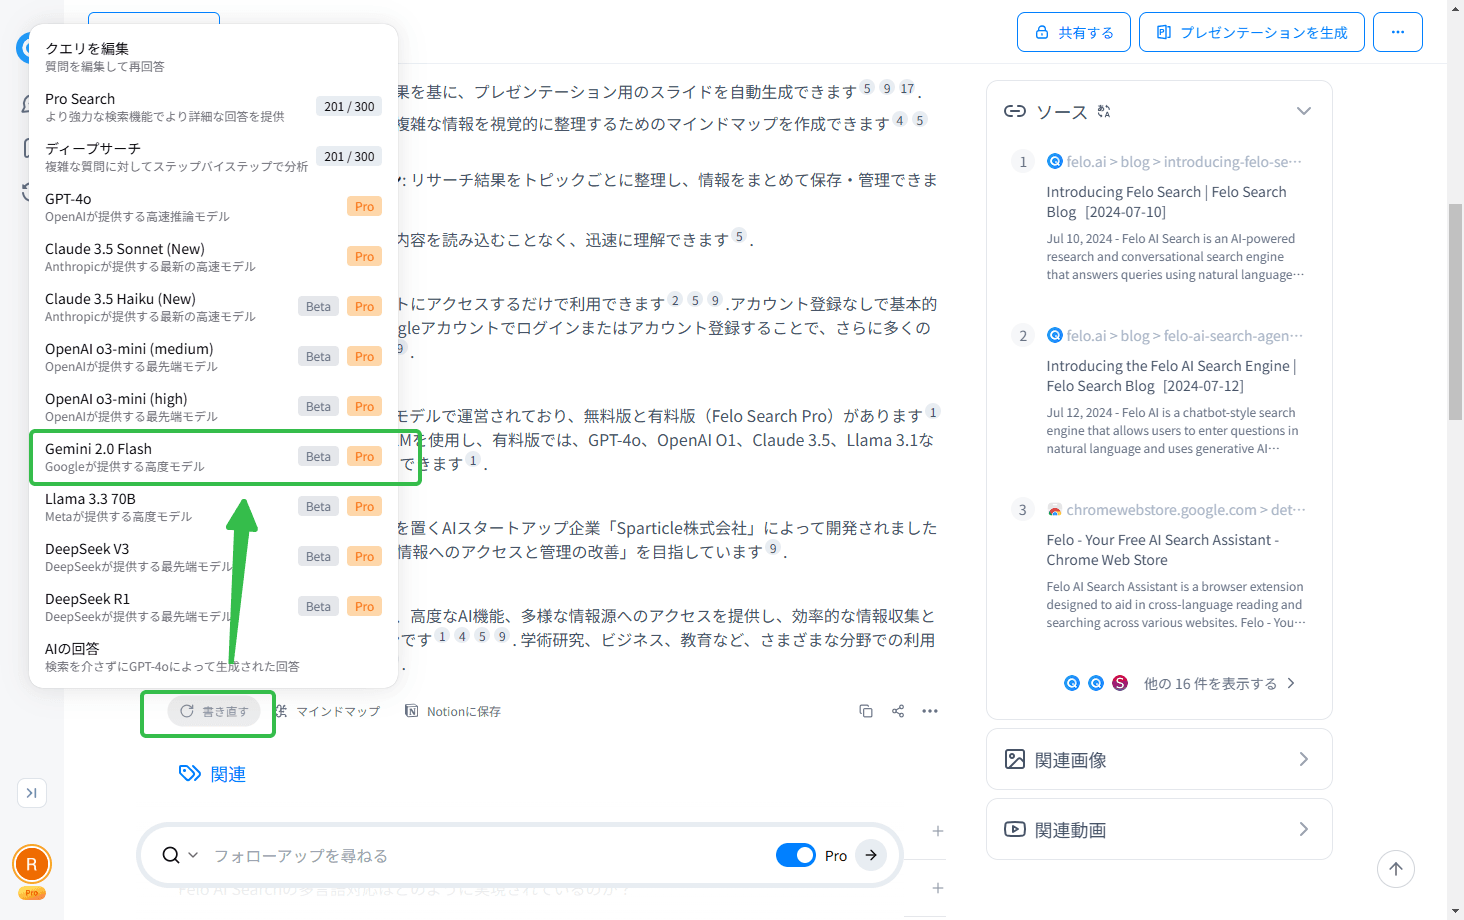Image resolution: width=1464 pixels, height=920 pixels.
Task: Click the 201 / 300 counter for Pro Search
Action: (x=349, y=107)
